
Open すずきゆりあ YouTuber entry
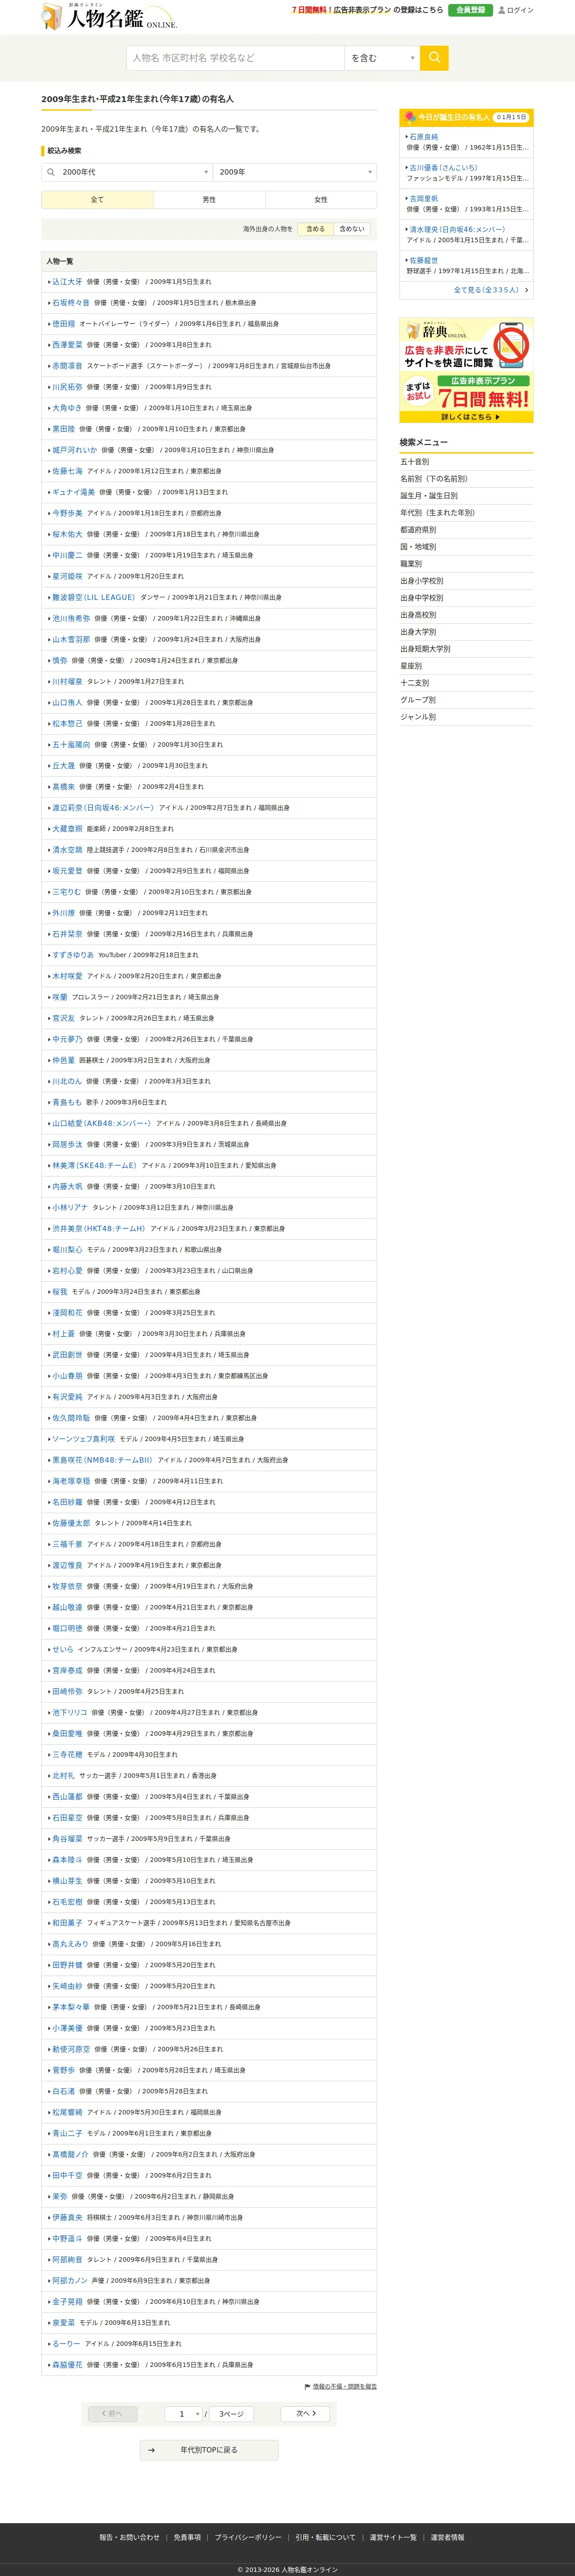pos(73,955)
